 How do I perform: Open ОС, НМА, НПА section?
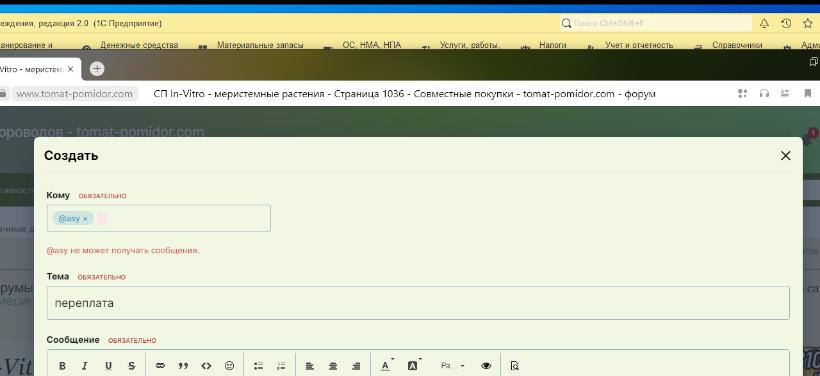pos(372,45)
